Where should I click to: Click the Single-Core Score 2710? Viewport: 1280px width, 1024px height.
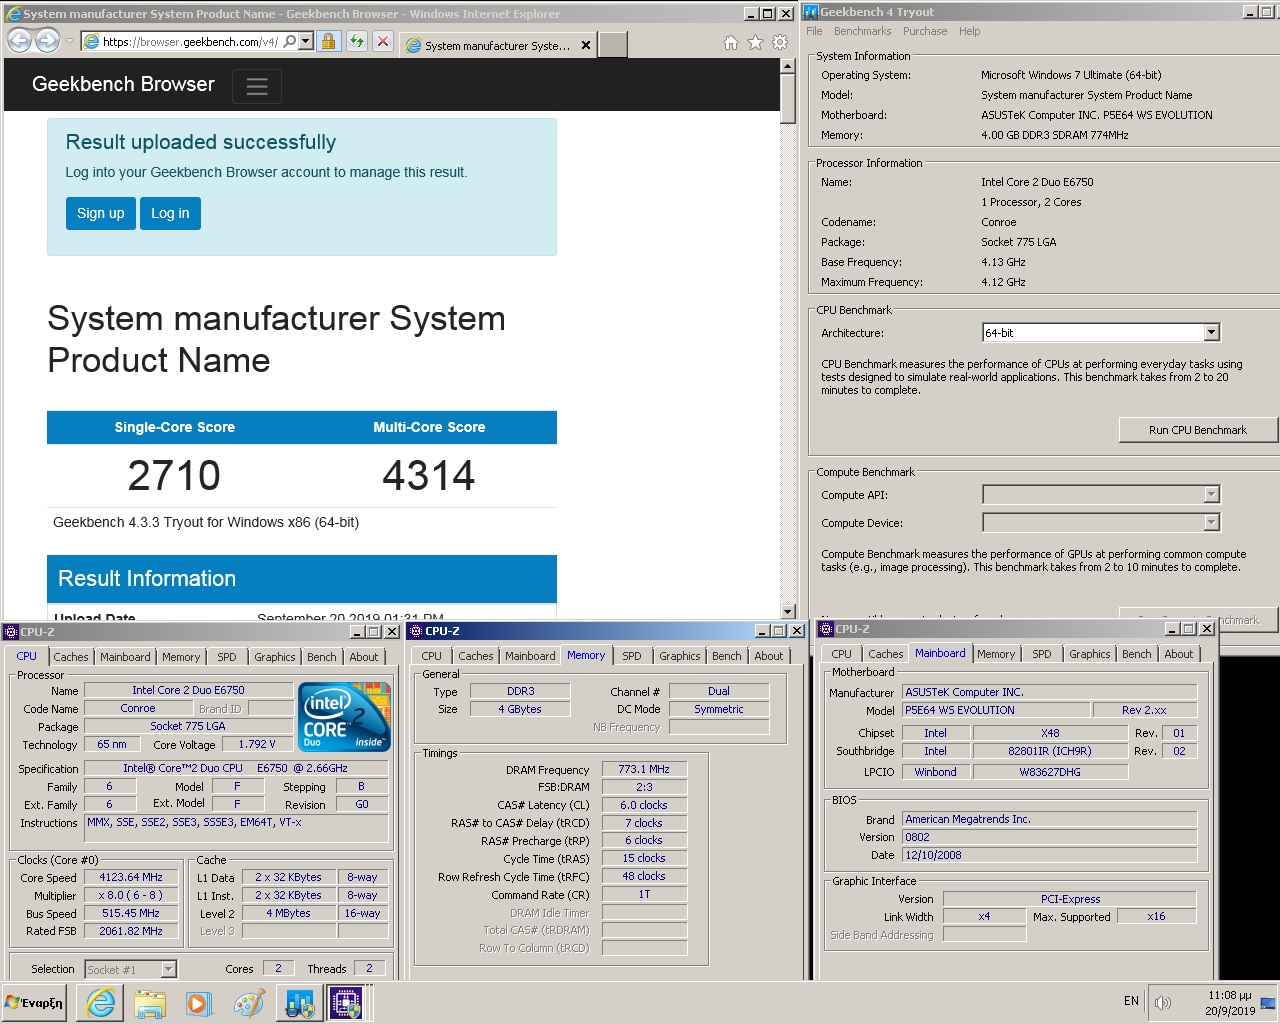[x=174, y=475]
